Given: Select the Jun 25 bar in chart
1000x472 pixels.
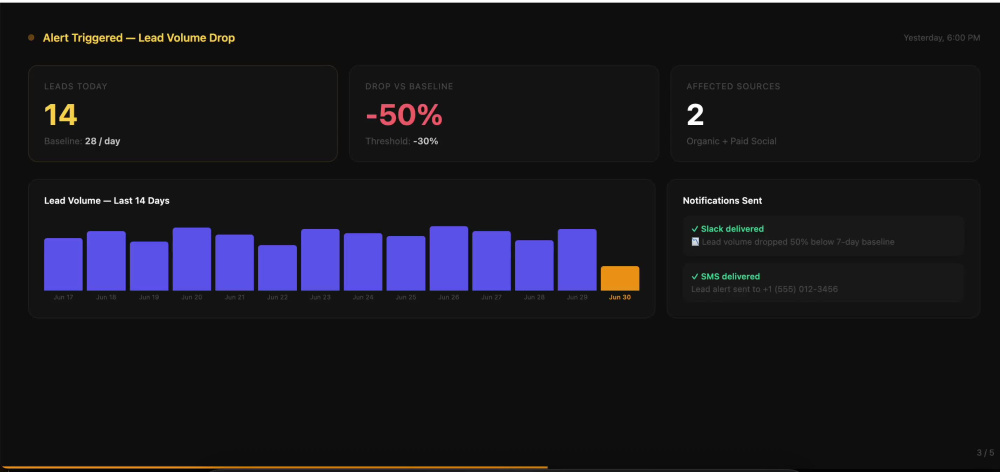Looking at the screenshot, I should coord(406,263).
